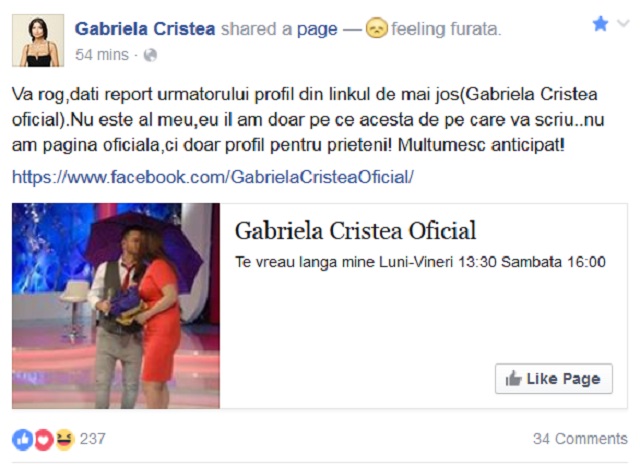Click the Haha laughing reaction icon
Screen dimensions: 640x466
point(65,439)
